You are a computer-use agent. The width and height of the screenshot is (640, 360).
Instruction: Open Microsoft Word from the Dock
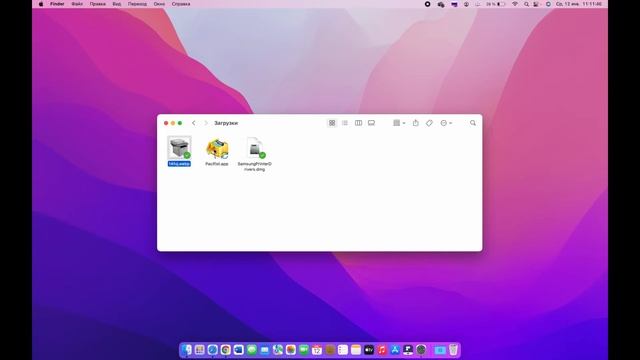(x=239, y=350)
